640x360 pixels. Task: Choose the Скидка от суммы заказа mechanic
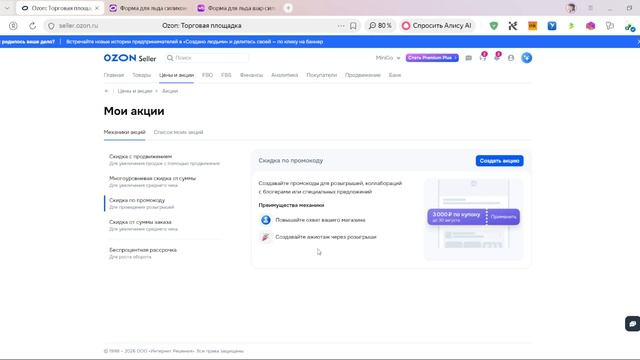coord(164,225)
